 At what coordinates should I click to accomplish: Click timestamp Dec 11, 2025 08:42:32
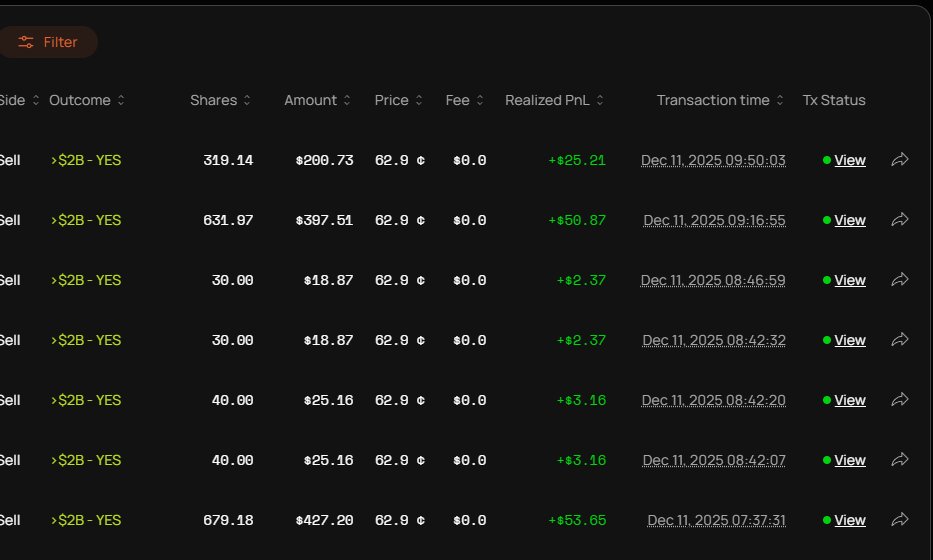[714, 340]
